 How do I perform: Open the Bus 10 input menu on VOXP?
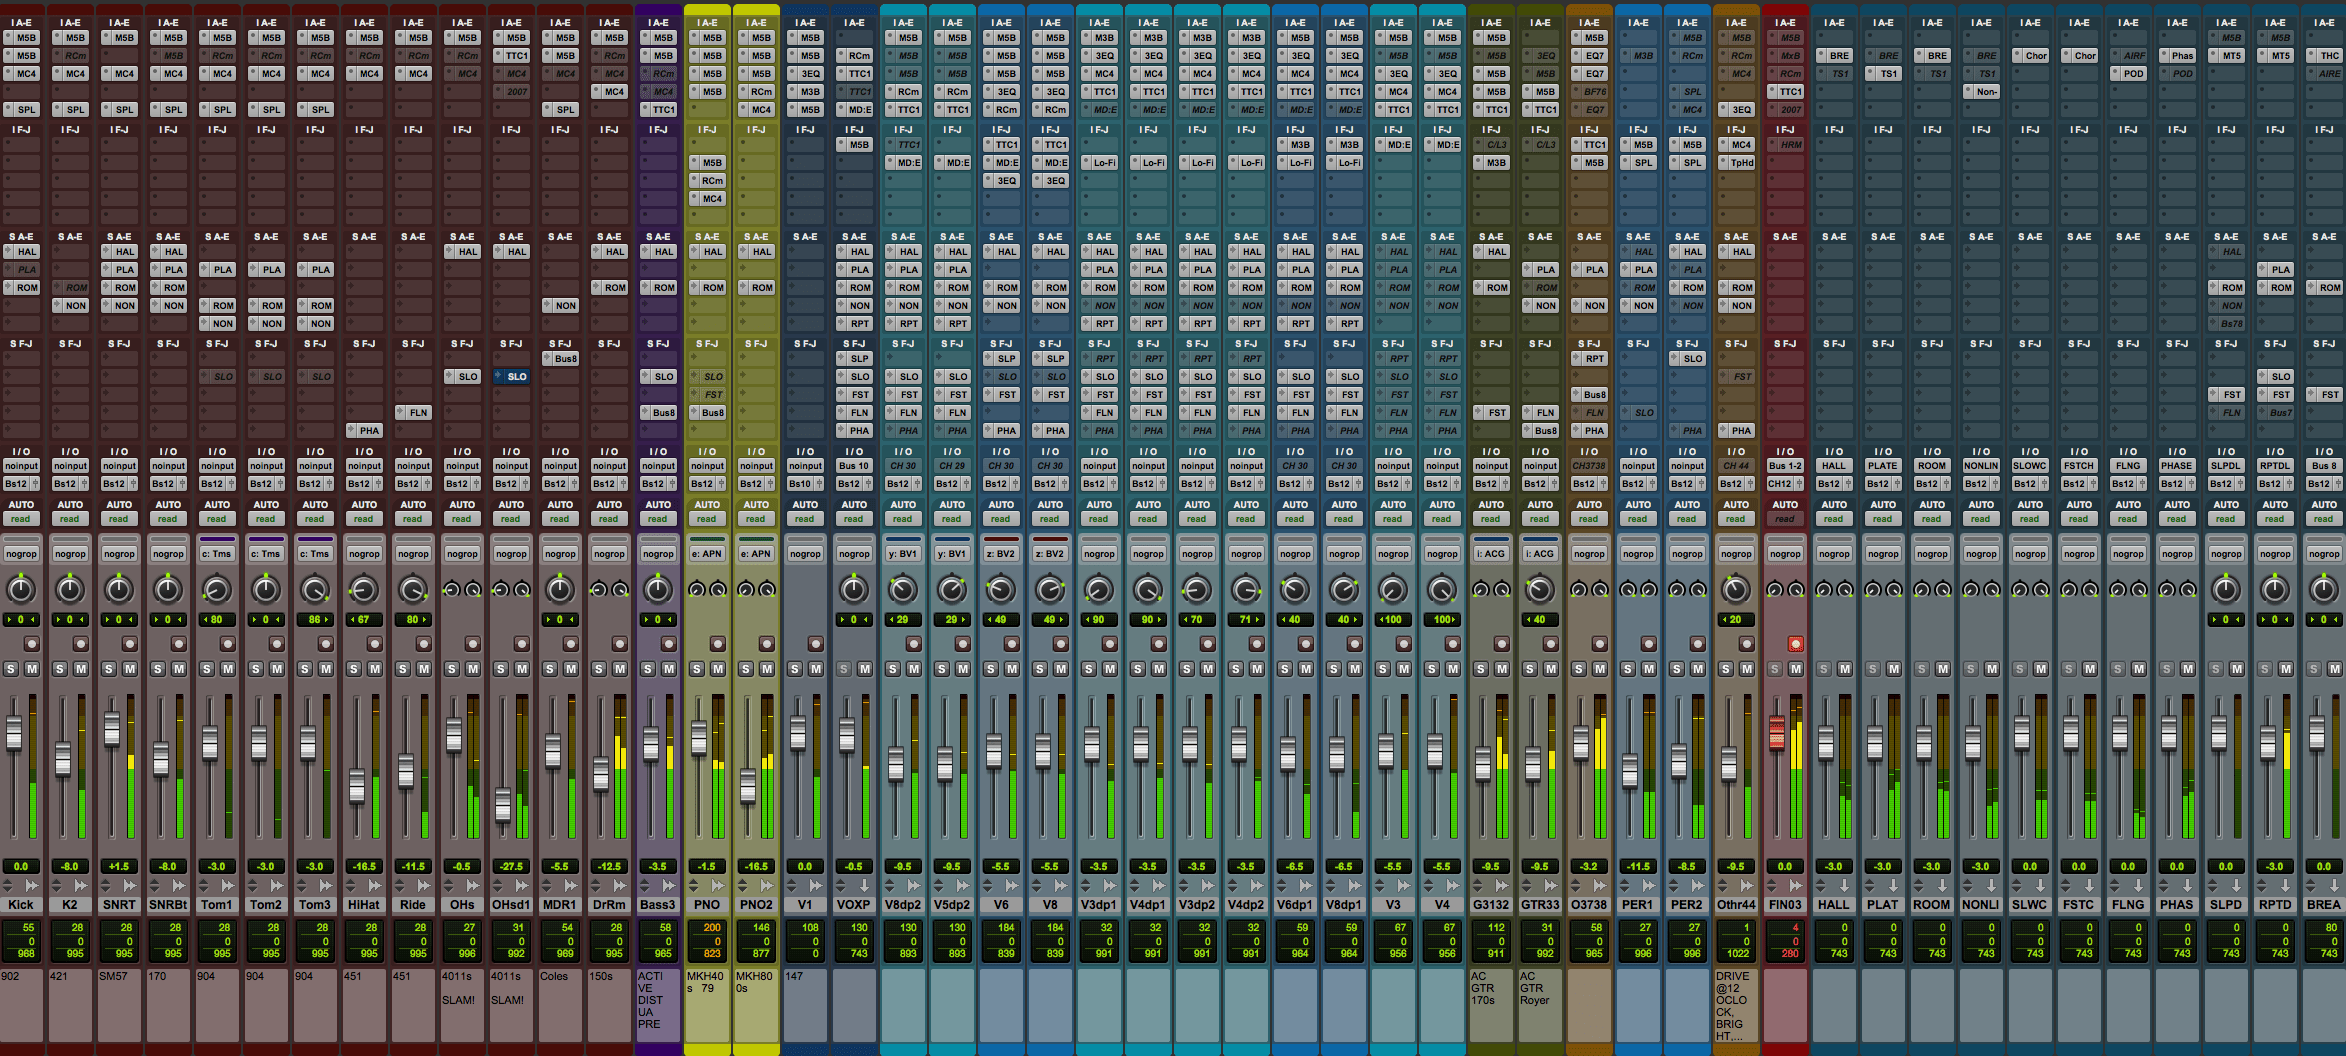pyautogui.click(x=854, y=465)
